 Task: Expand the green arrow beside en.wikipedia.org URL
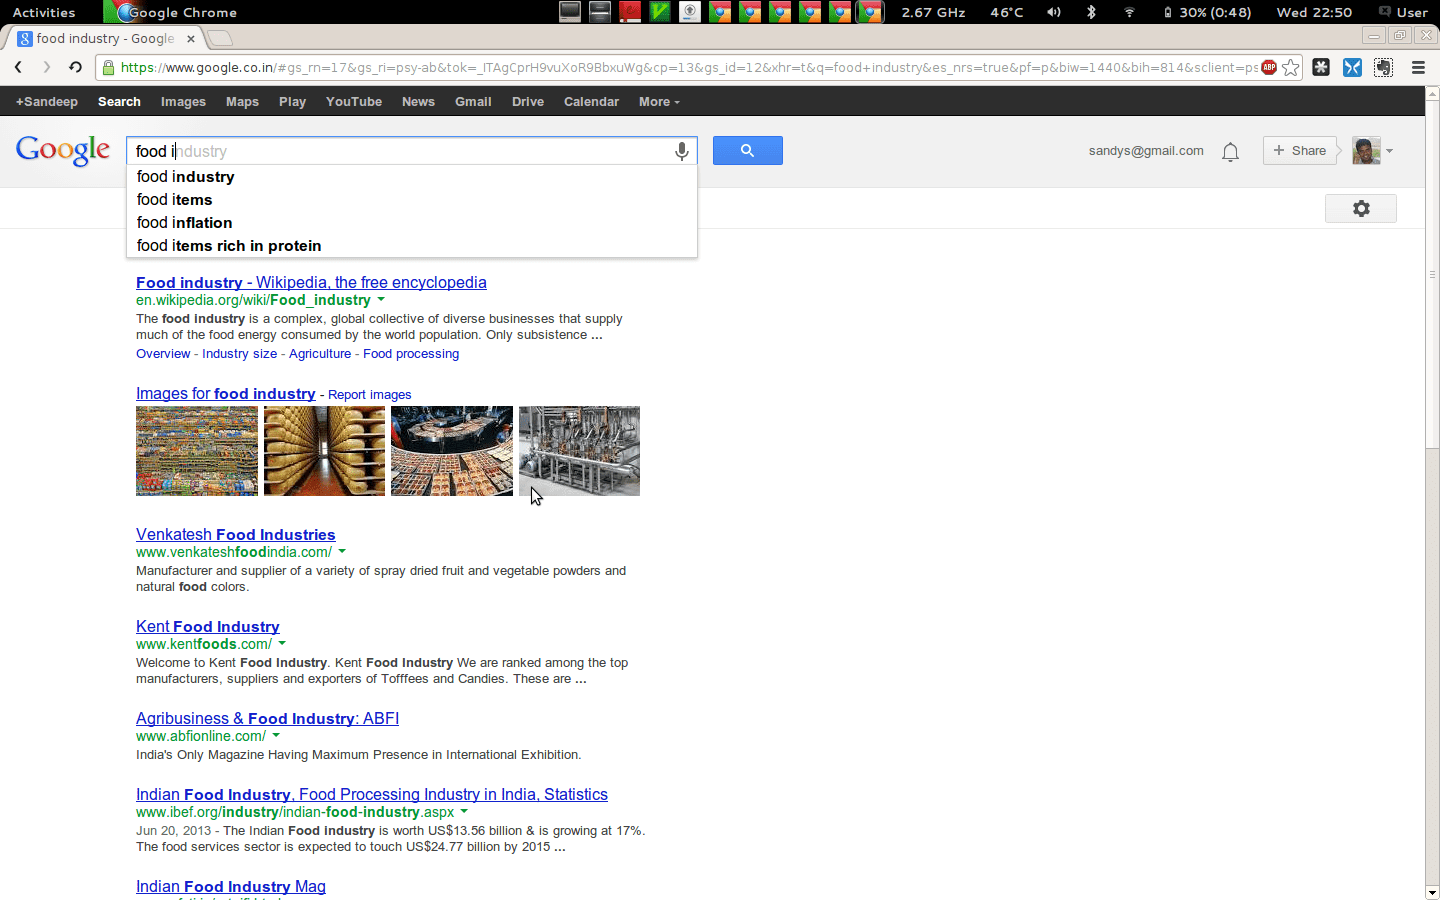[381, 300]
